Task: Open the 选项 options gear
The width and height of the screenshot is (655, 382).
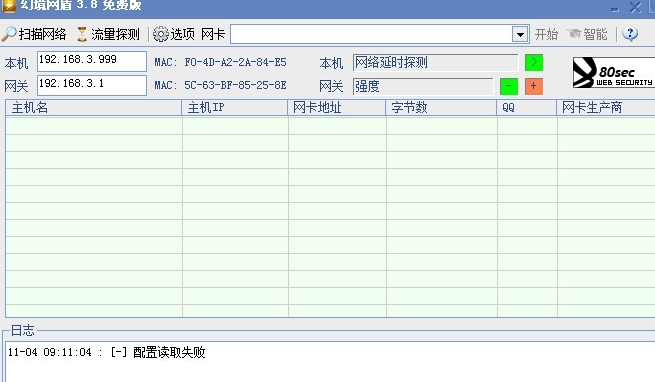Action: pos(174,34)
